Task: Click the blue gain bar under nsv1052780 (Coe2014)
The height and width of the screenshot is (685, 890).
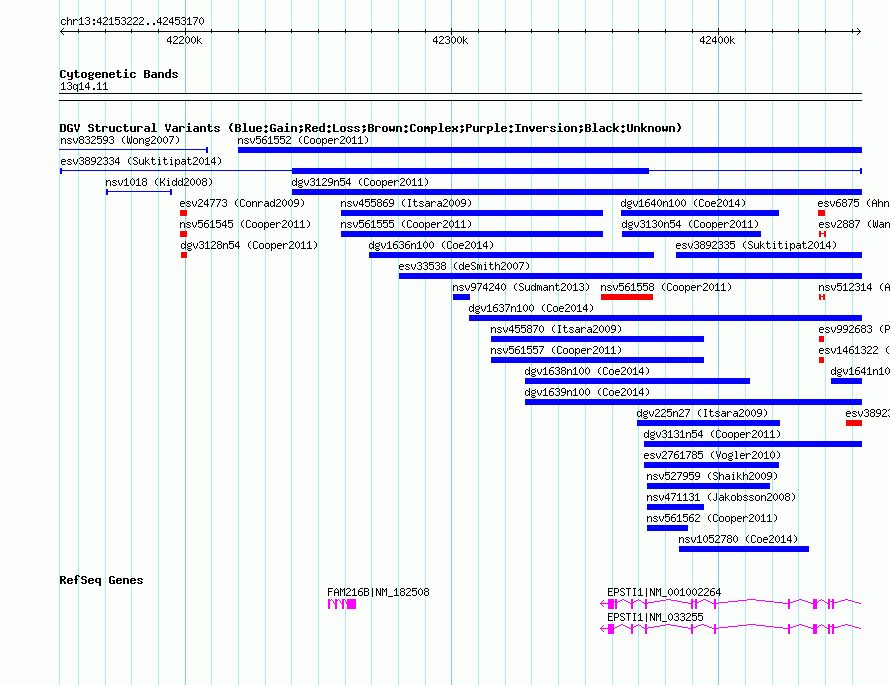Action: (x=744, y=549)
